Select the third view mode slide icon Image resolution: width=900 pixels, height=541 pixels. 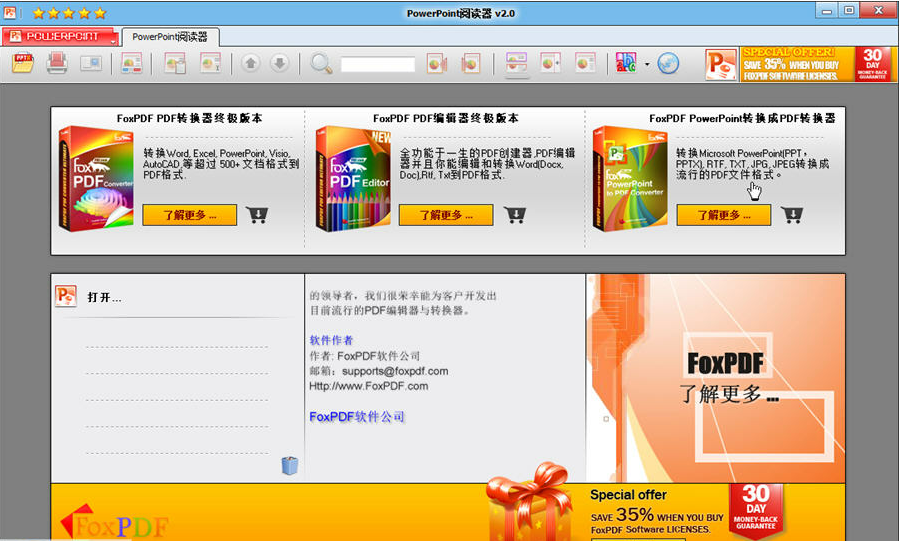tap(585, 63)
